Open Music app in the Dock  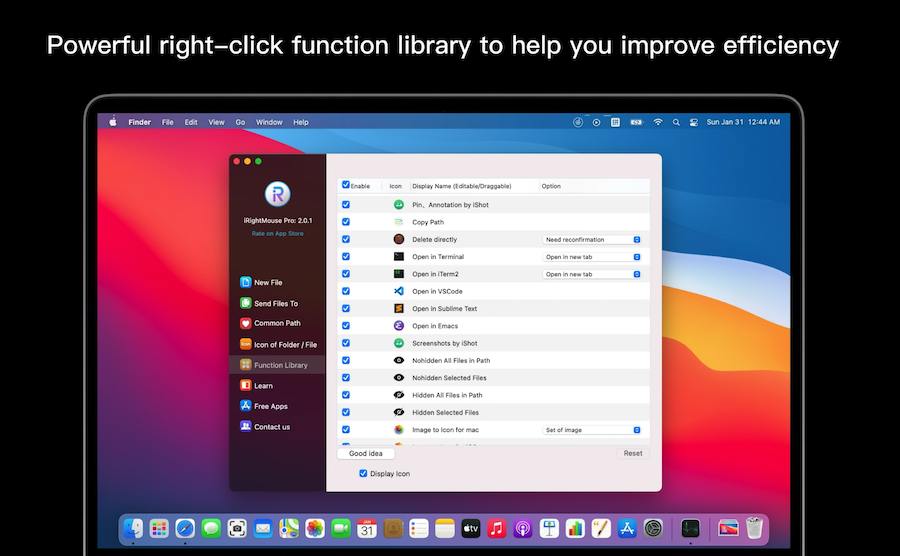pyautogui.click(x=497, y=528)
